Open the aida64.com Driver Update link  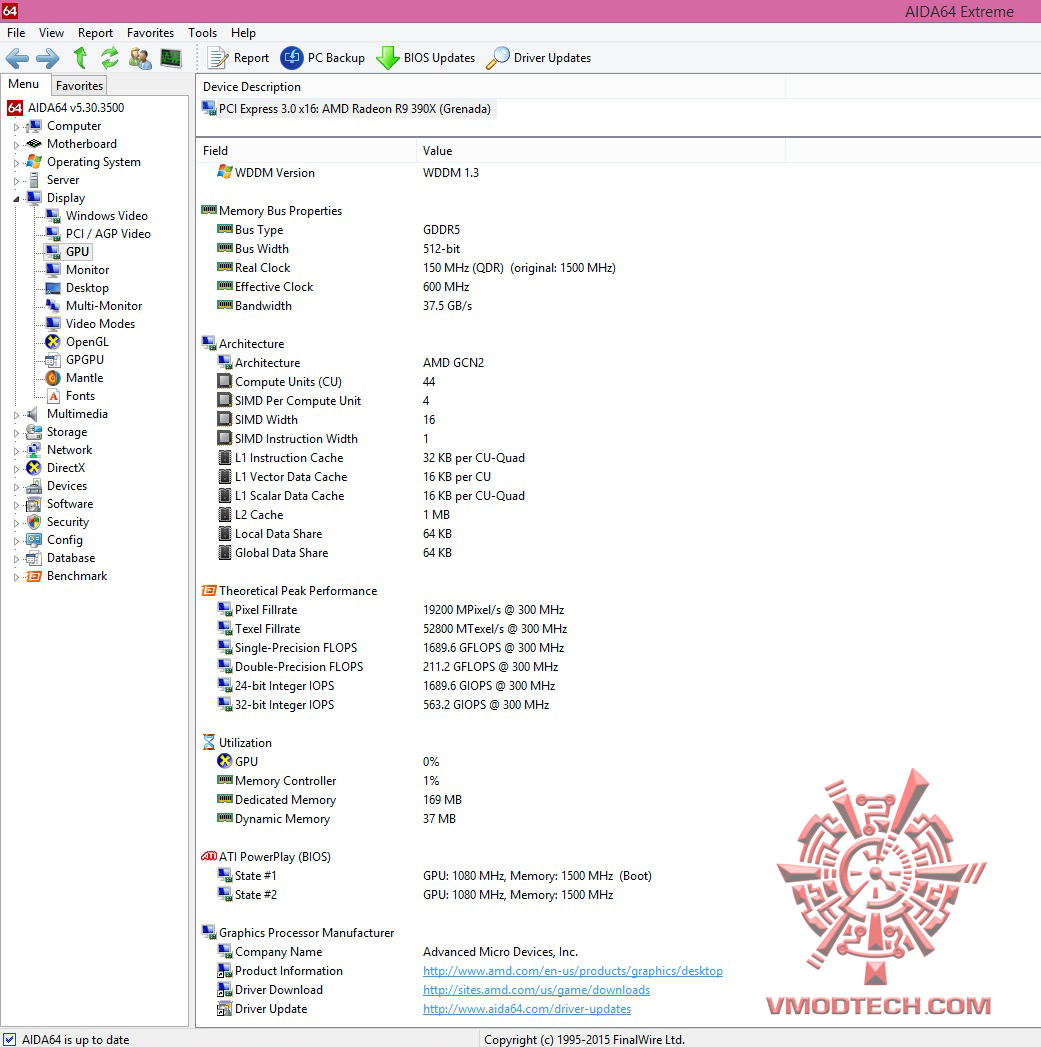(527, 1009)
